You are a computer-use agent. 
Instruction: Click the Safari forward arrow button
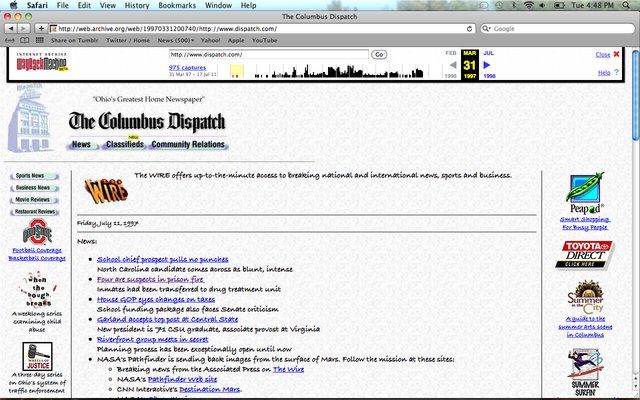pyautogui.click(x=24, y=29)
